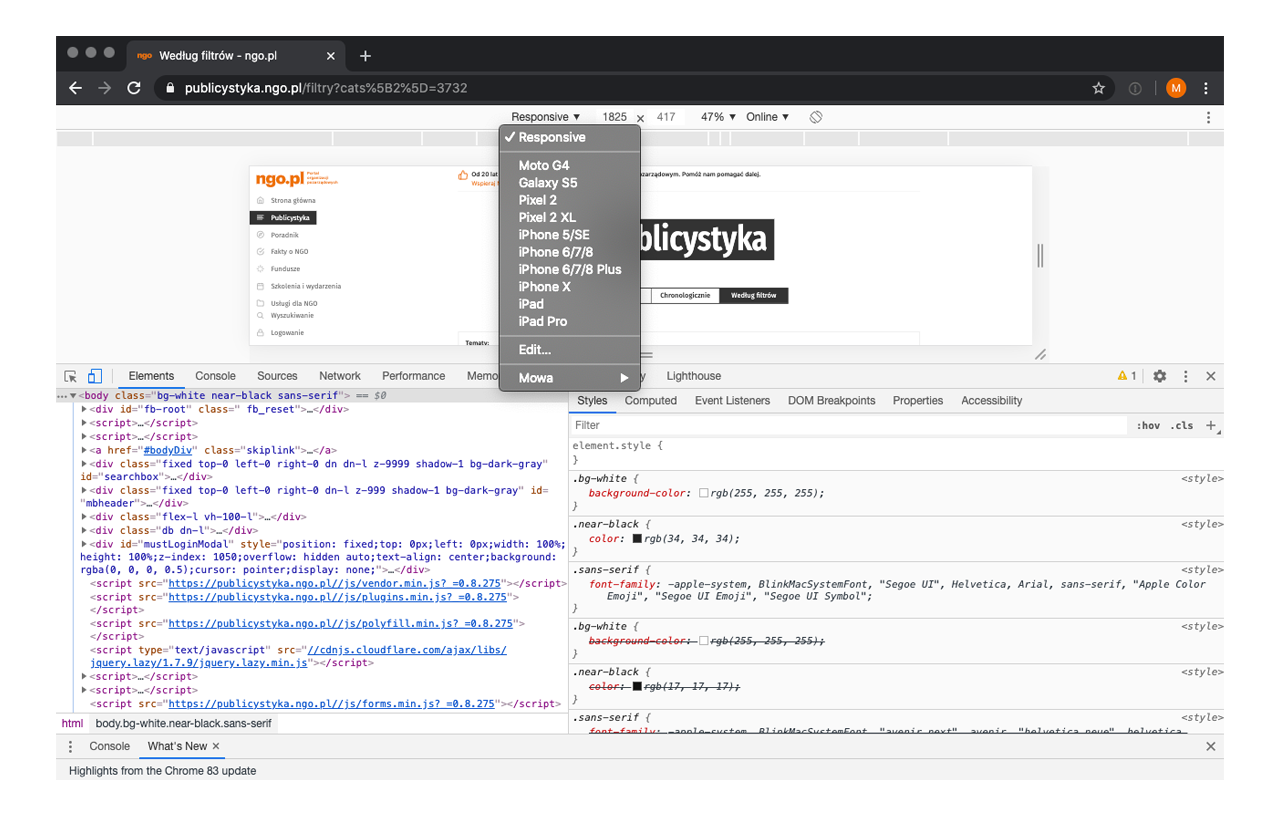Click white background-color swatch in .bg-white

pos(704,494)
